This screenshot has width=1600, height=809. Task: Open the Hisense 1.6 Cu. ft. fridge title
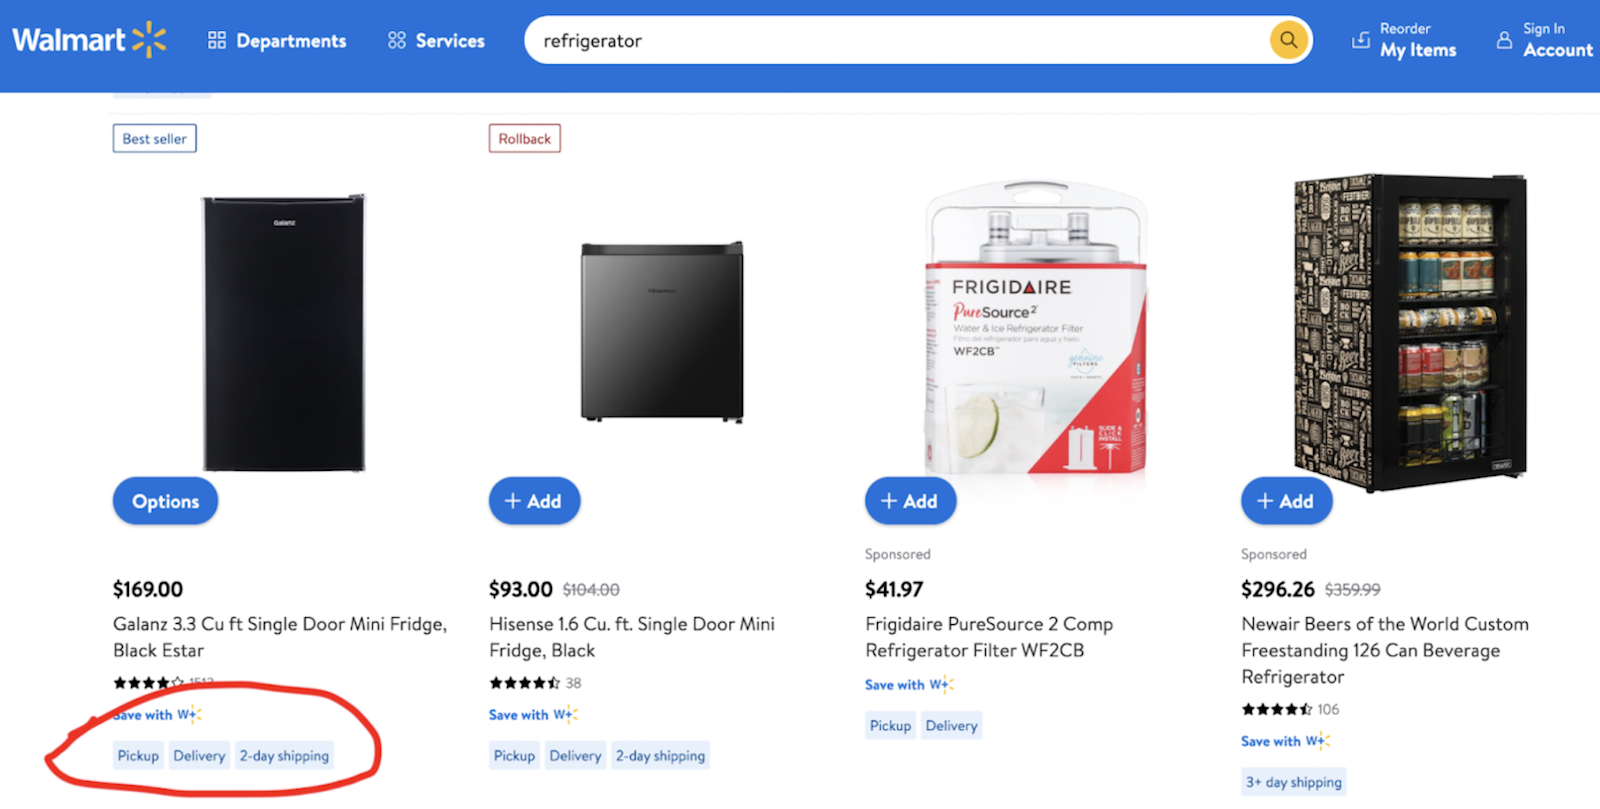(x=631, y=637)
